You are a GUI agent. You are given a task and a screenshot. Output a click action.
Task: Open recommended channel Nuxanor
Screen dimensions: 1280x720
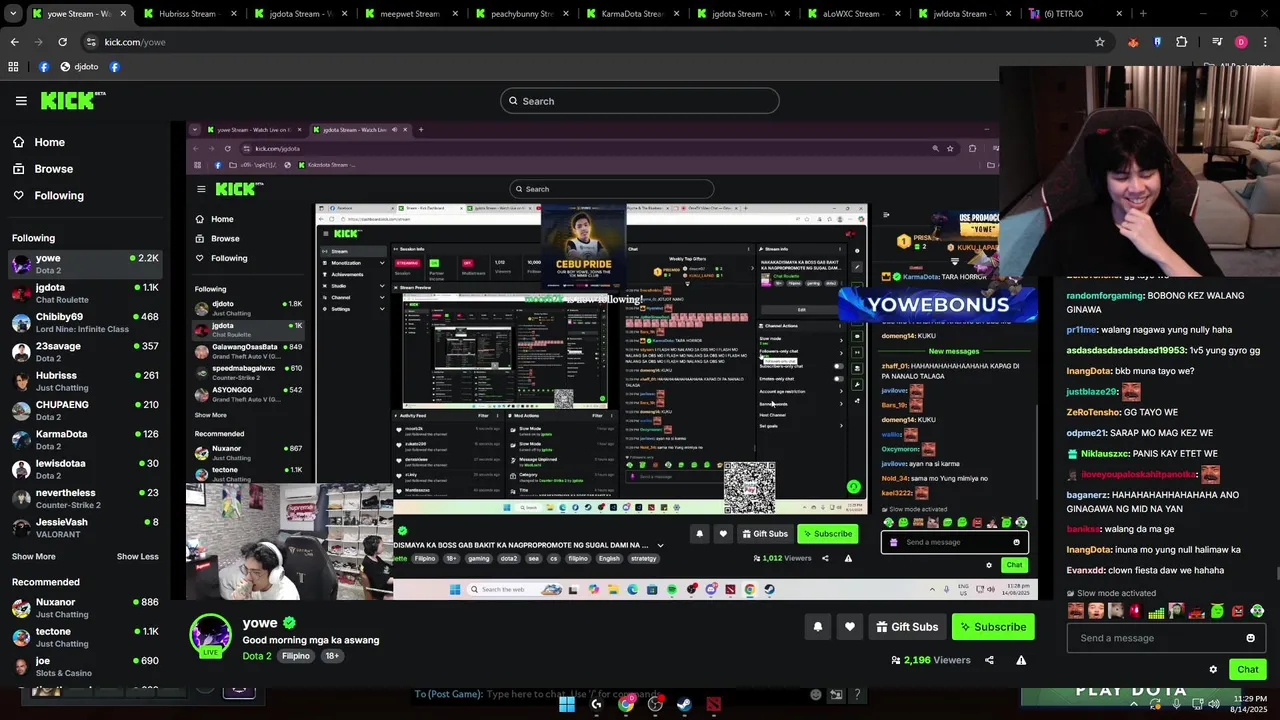click(85, 608)
